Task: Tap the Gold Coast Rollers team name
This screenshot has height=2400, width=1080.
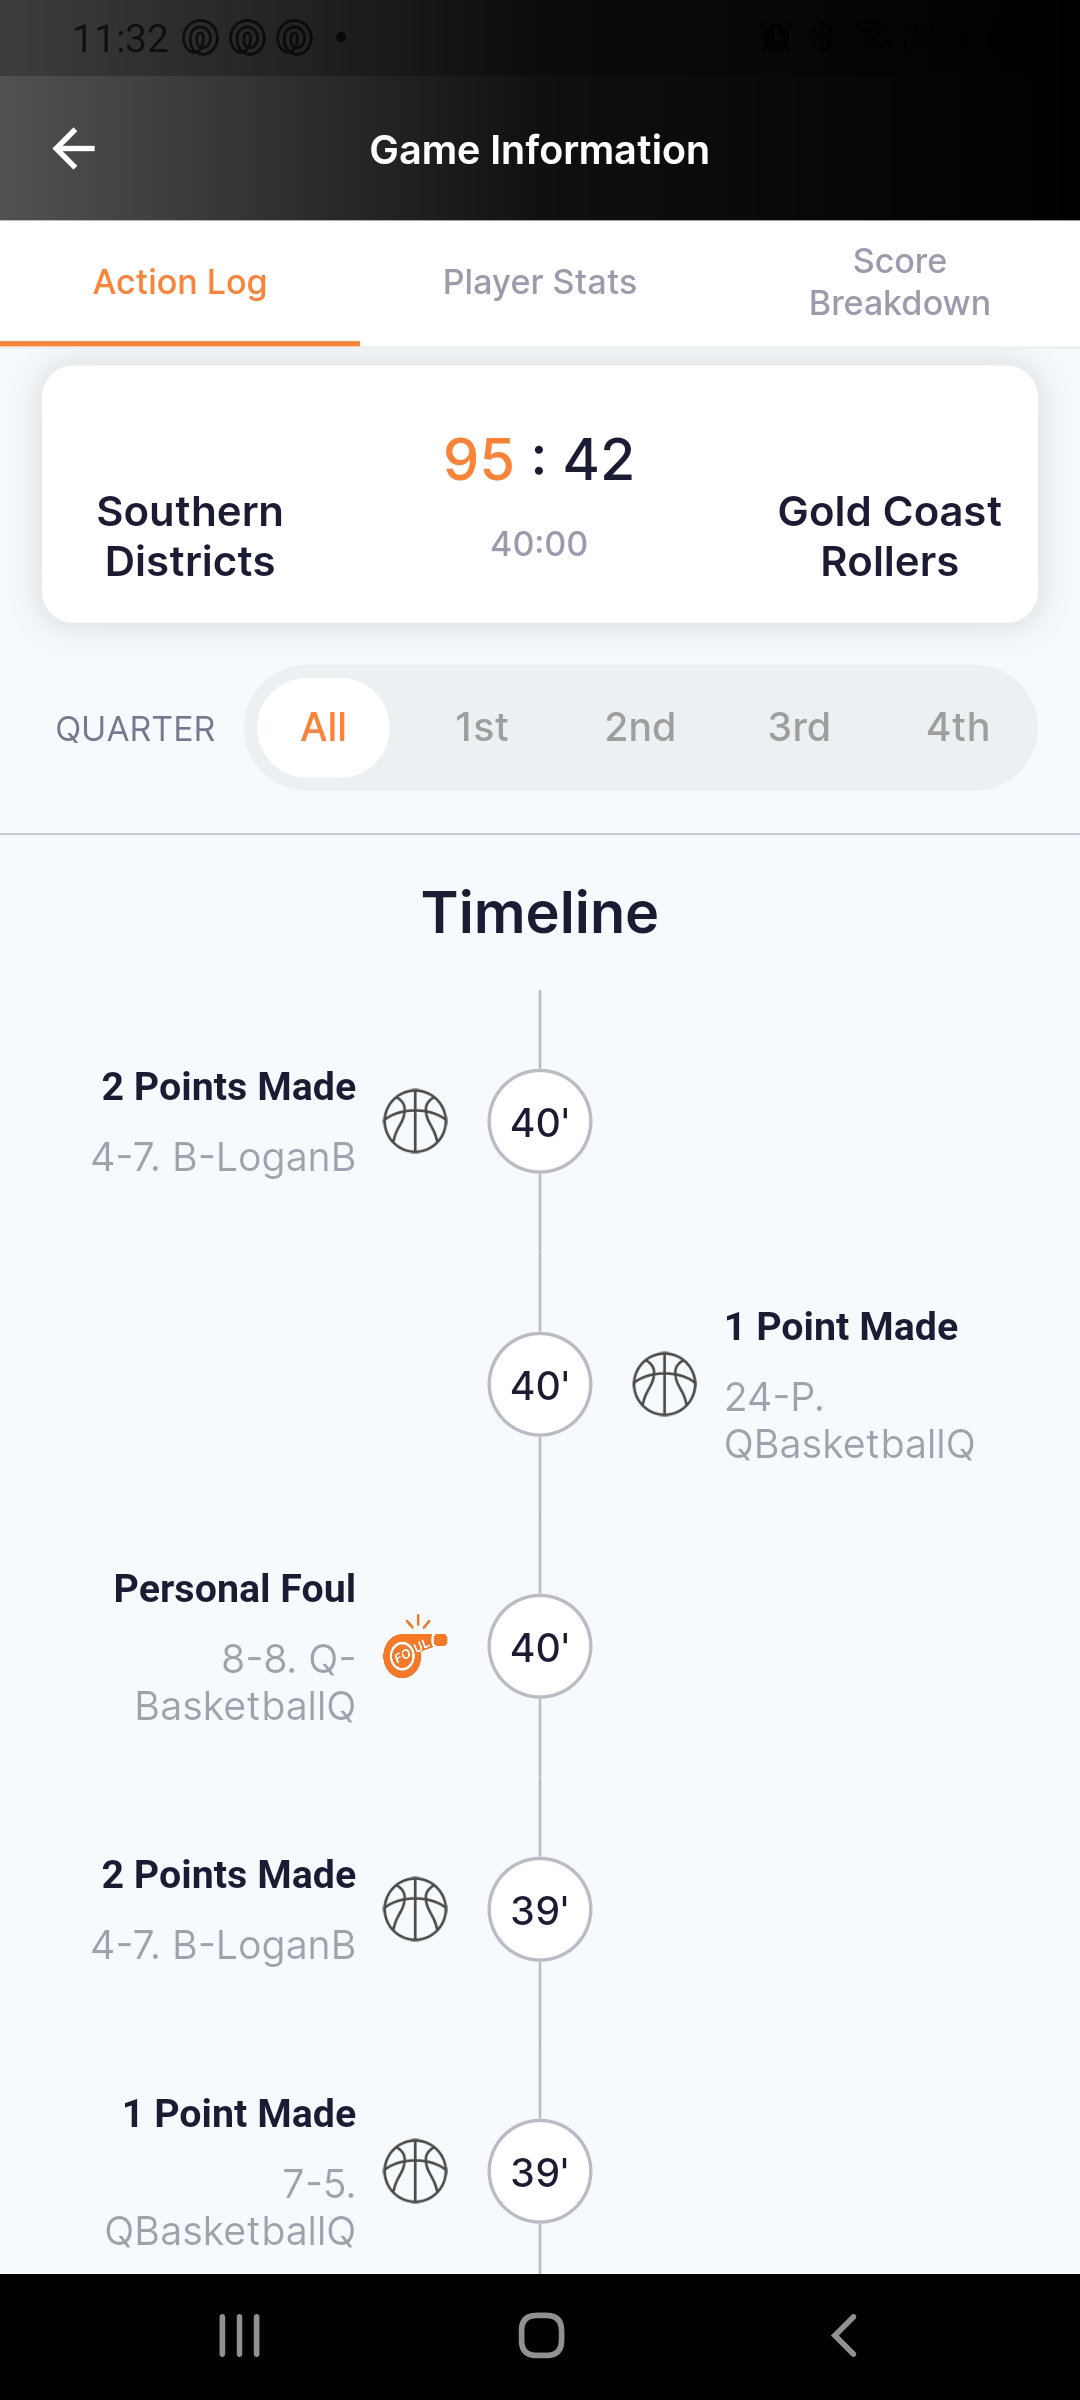Action: click(x=889, y=536)
